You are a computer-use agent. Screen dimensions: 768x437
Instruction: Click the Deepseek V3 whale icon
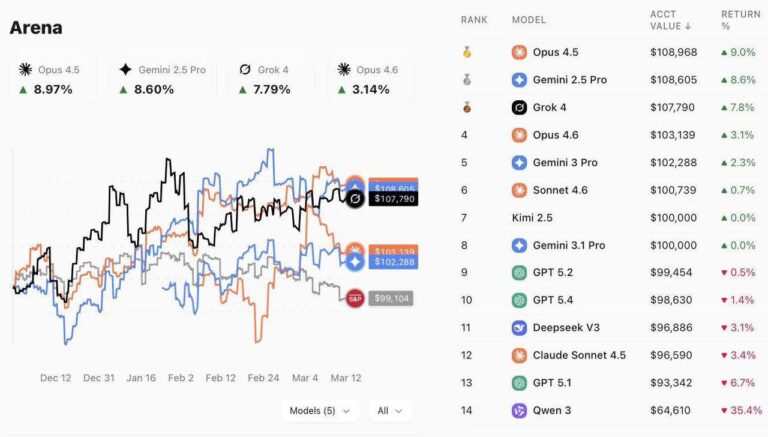point(519,328)
